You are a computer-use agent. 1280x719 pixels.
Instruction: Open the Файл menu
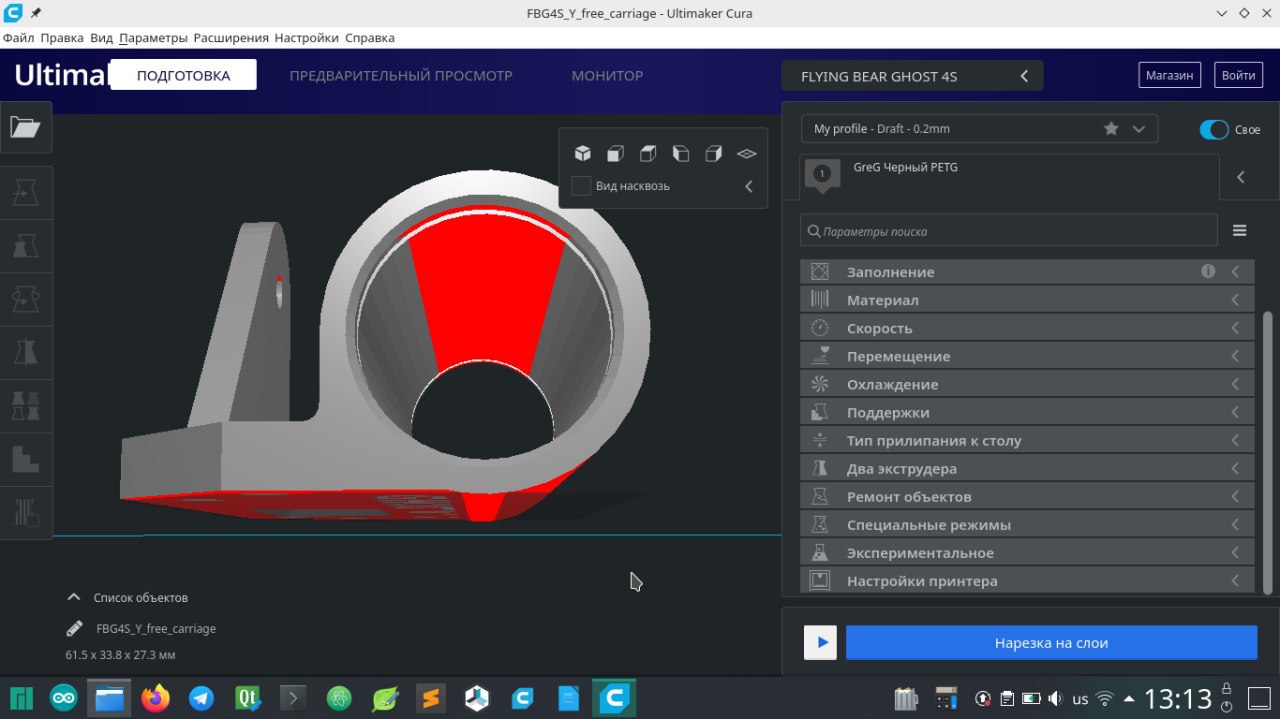coord(18,38)
